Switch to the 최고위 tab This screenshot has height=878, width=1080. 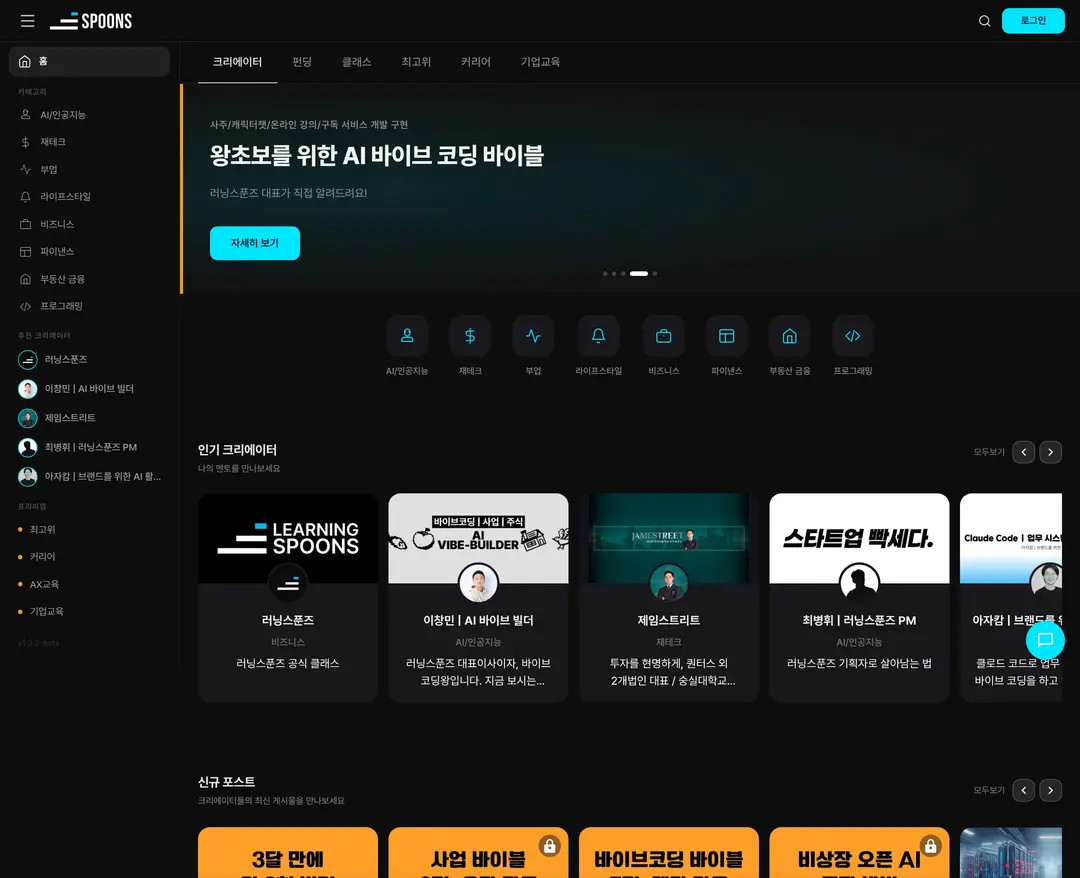click(416, 62)
